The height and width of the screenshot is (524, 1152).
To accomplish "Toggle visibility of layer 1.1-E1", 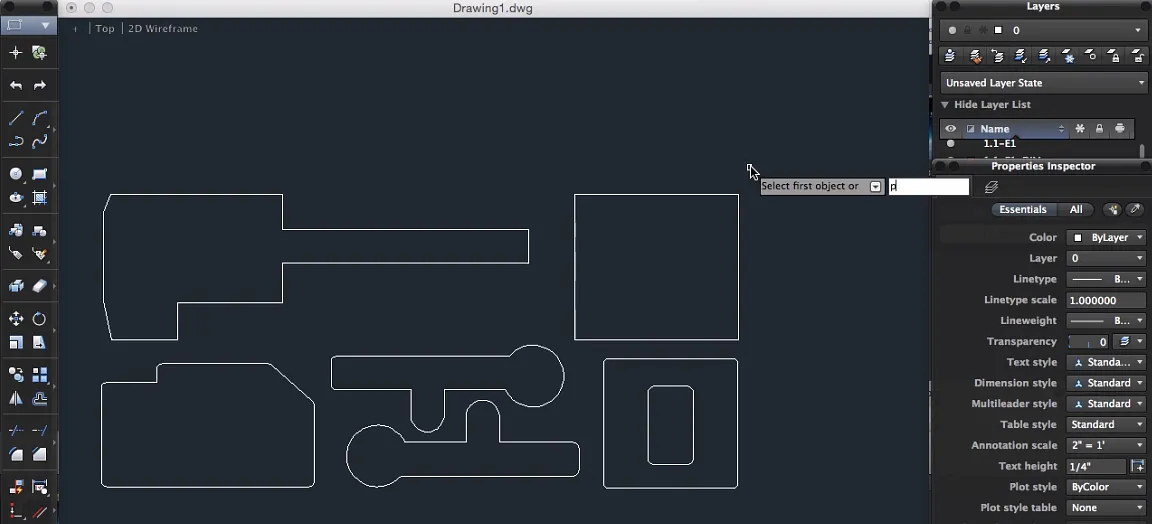I will click(x=950, y=144).
